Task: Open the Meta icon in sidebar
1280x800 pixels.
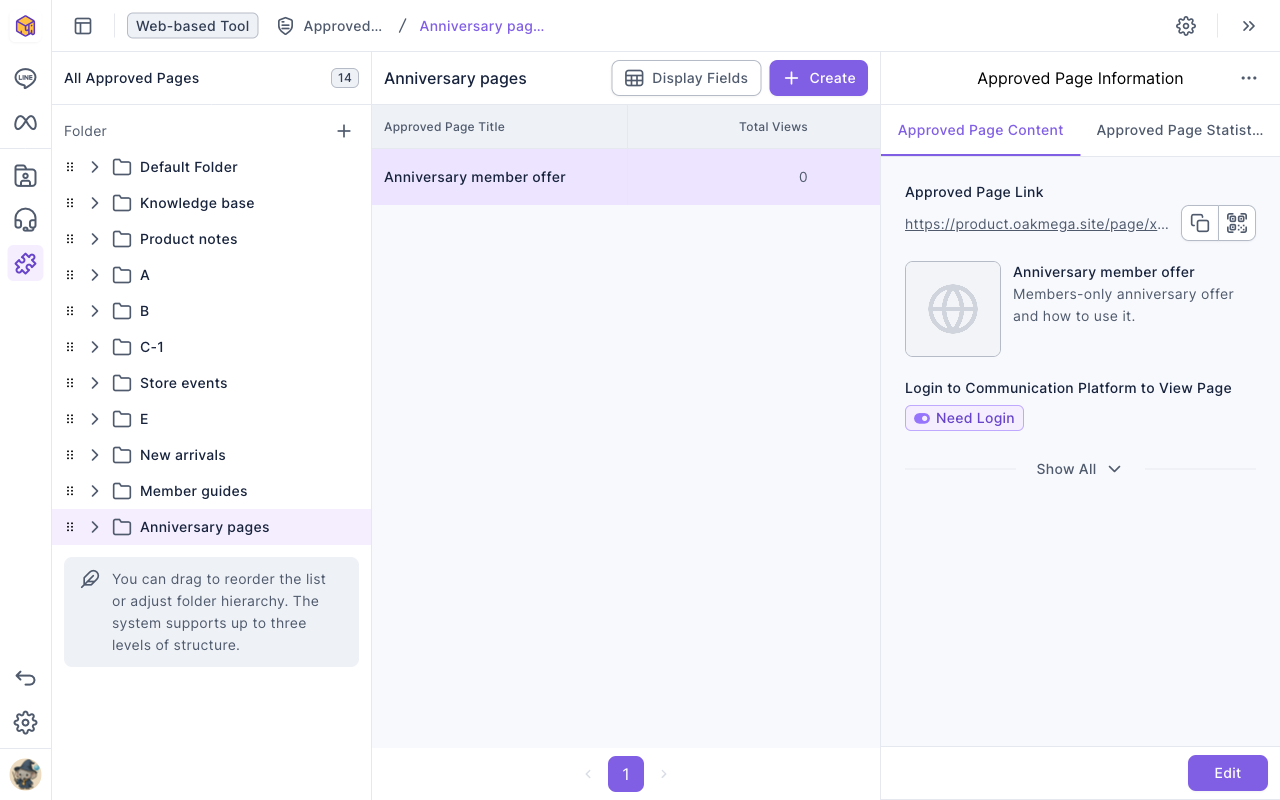Action: tap(25, 123)
